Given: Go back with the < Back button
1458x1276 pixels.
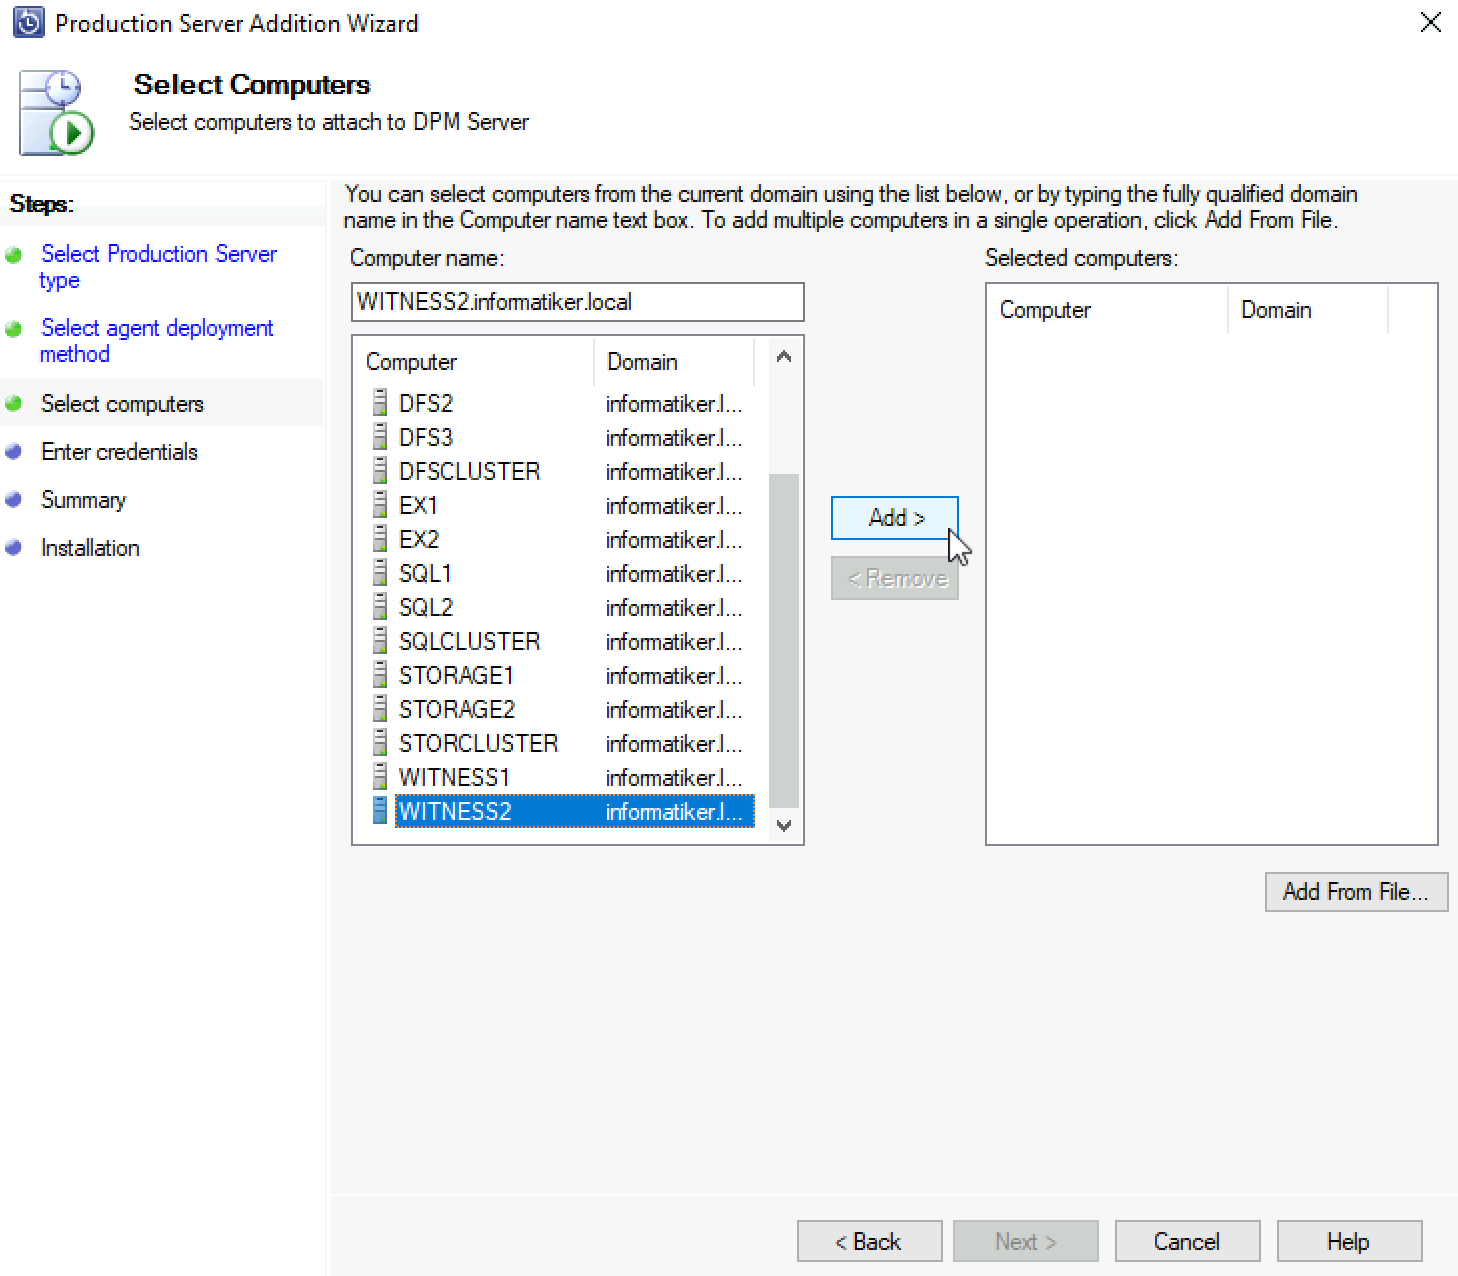Looking at the screenshot, I should (x=869, y=1241).
